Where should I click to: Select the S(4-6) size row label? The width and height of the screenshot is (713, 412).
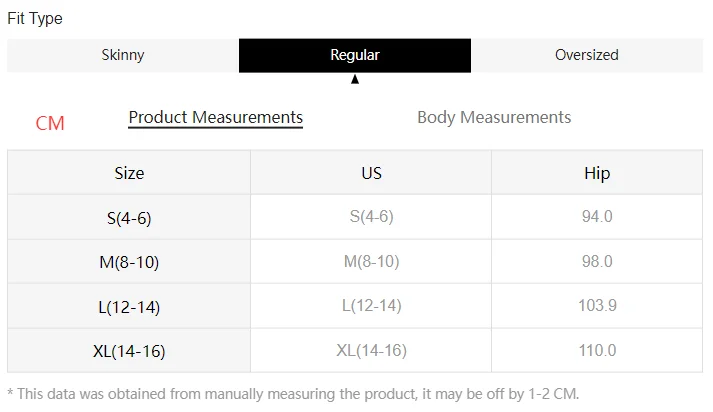[x=129, y=217]
